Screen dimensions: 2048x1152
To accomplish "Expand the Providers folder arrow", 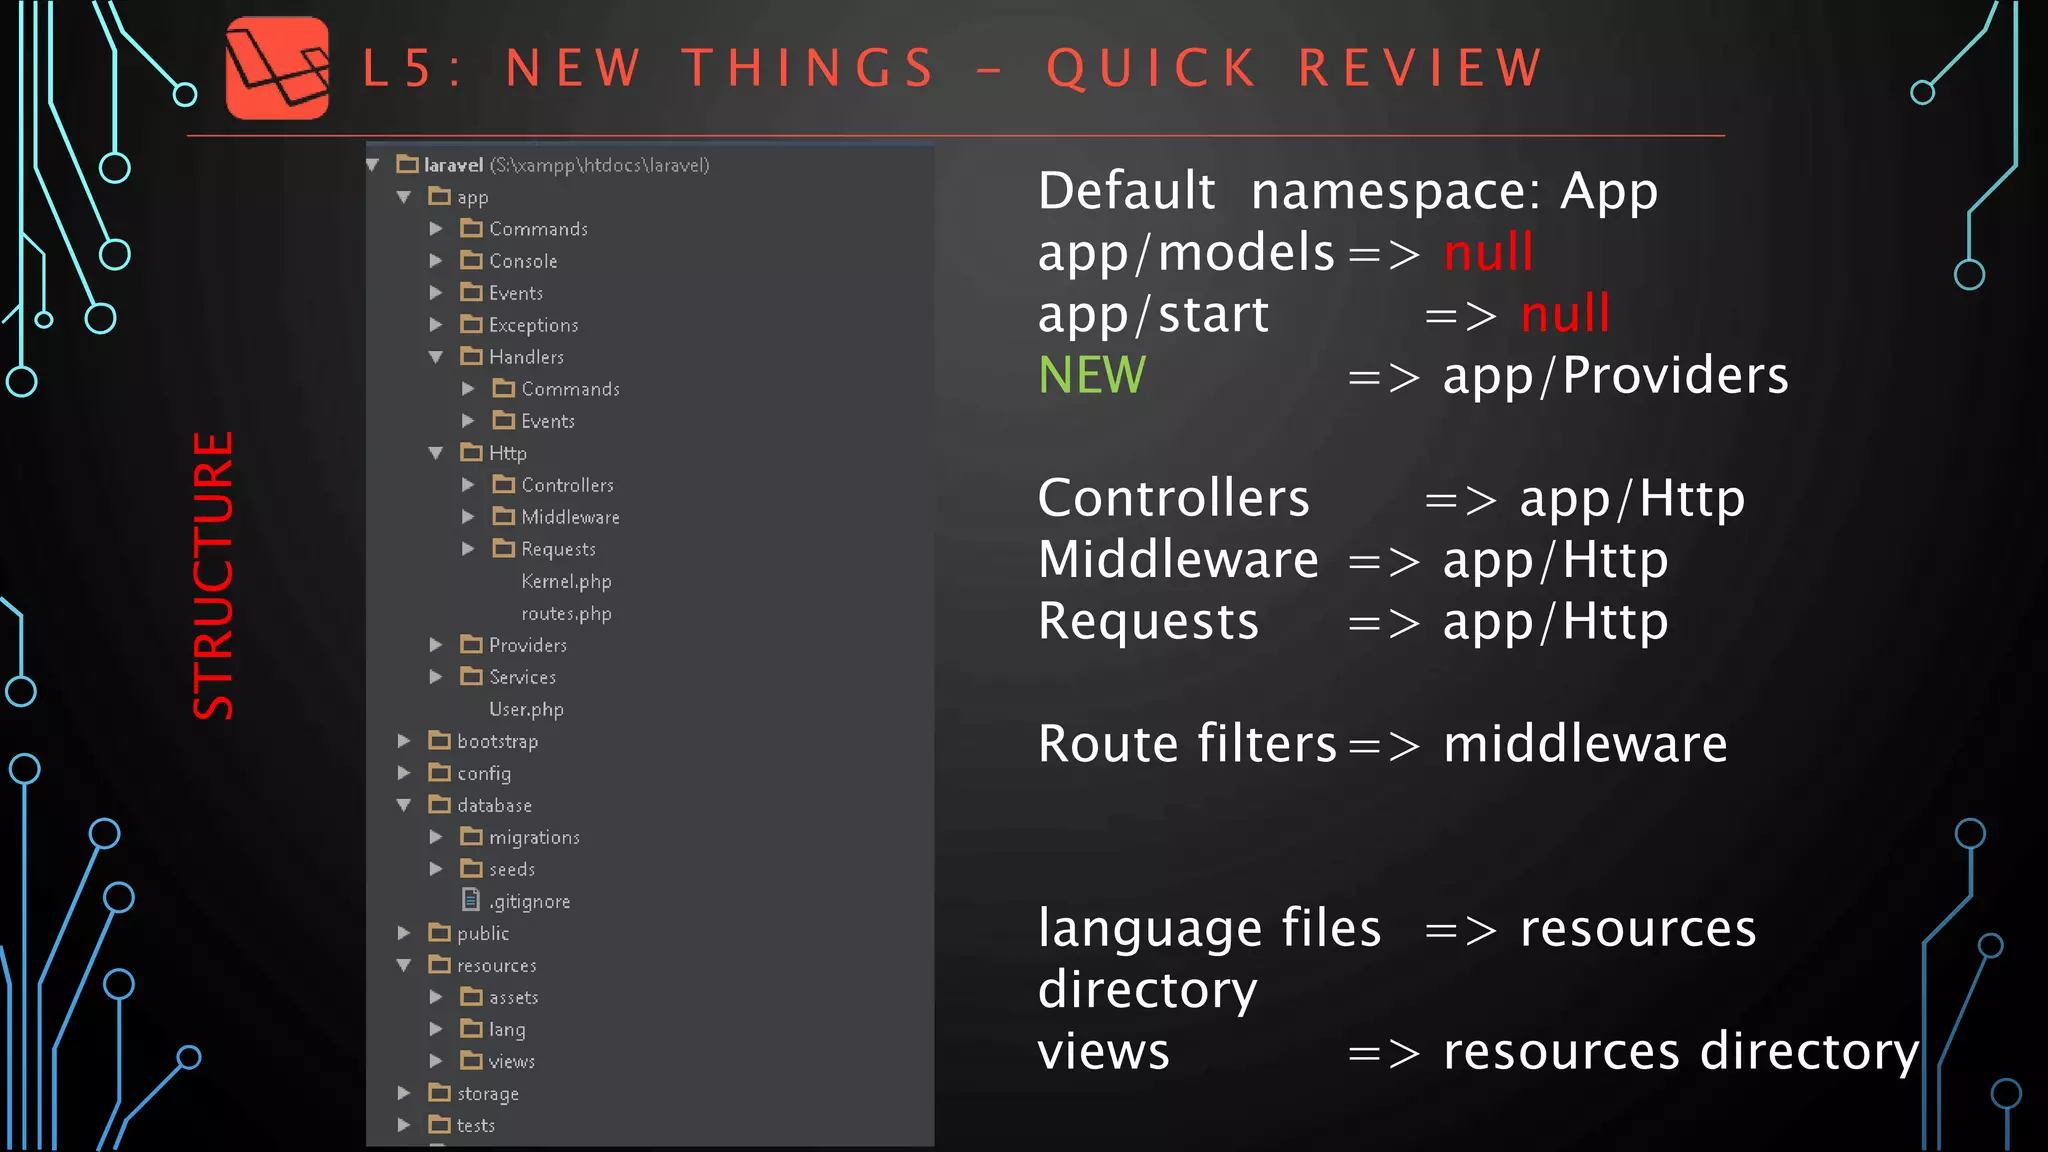I will 436,645.
